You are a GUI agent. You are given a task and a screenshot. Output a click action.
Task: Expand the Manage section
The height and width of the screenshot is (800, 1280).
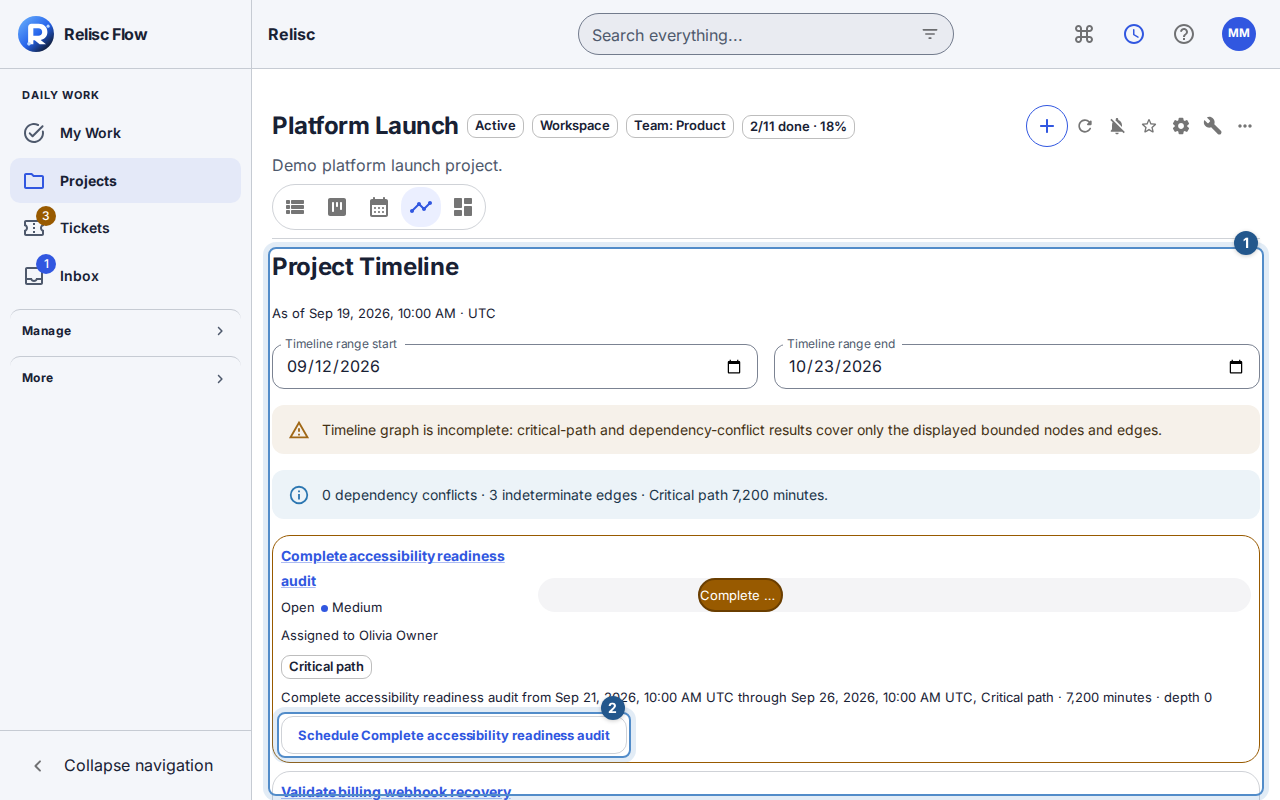125,331
